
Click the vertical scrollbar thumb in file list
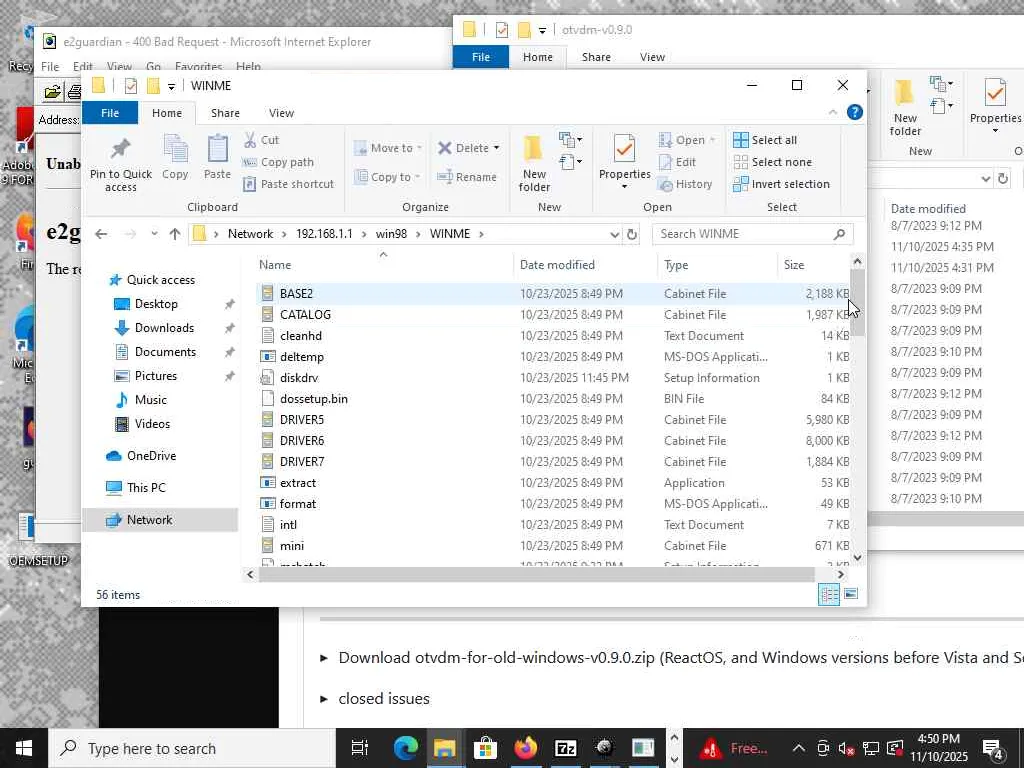(857, 302)
